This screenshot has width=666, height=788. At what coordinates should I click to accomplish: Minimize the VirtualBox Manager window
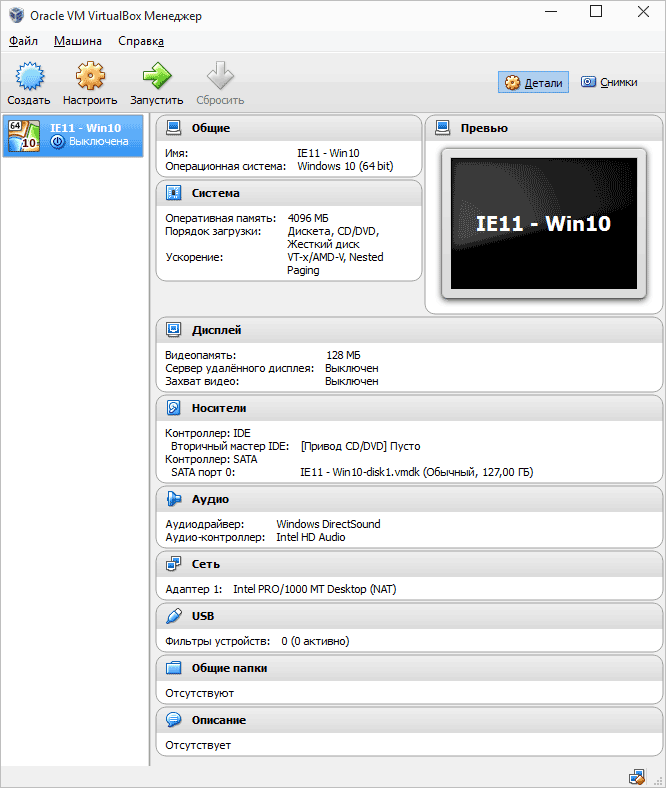551,12
